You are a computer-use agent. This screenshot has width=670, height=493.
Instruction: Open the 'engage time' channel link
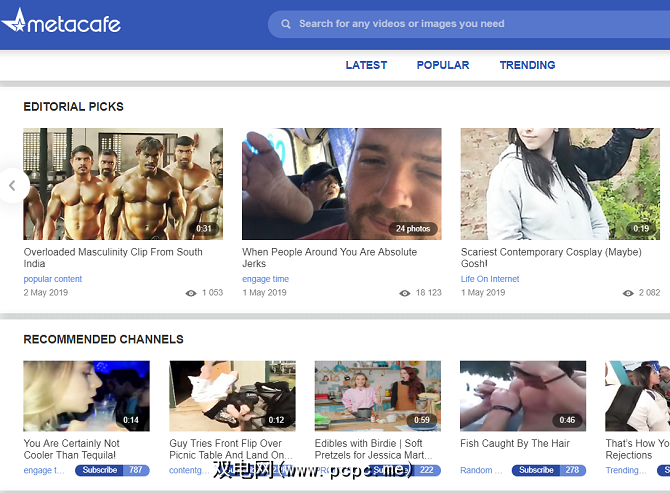click(x=265, y=279)
